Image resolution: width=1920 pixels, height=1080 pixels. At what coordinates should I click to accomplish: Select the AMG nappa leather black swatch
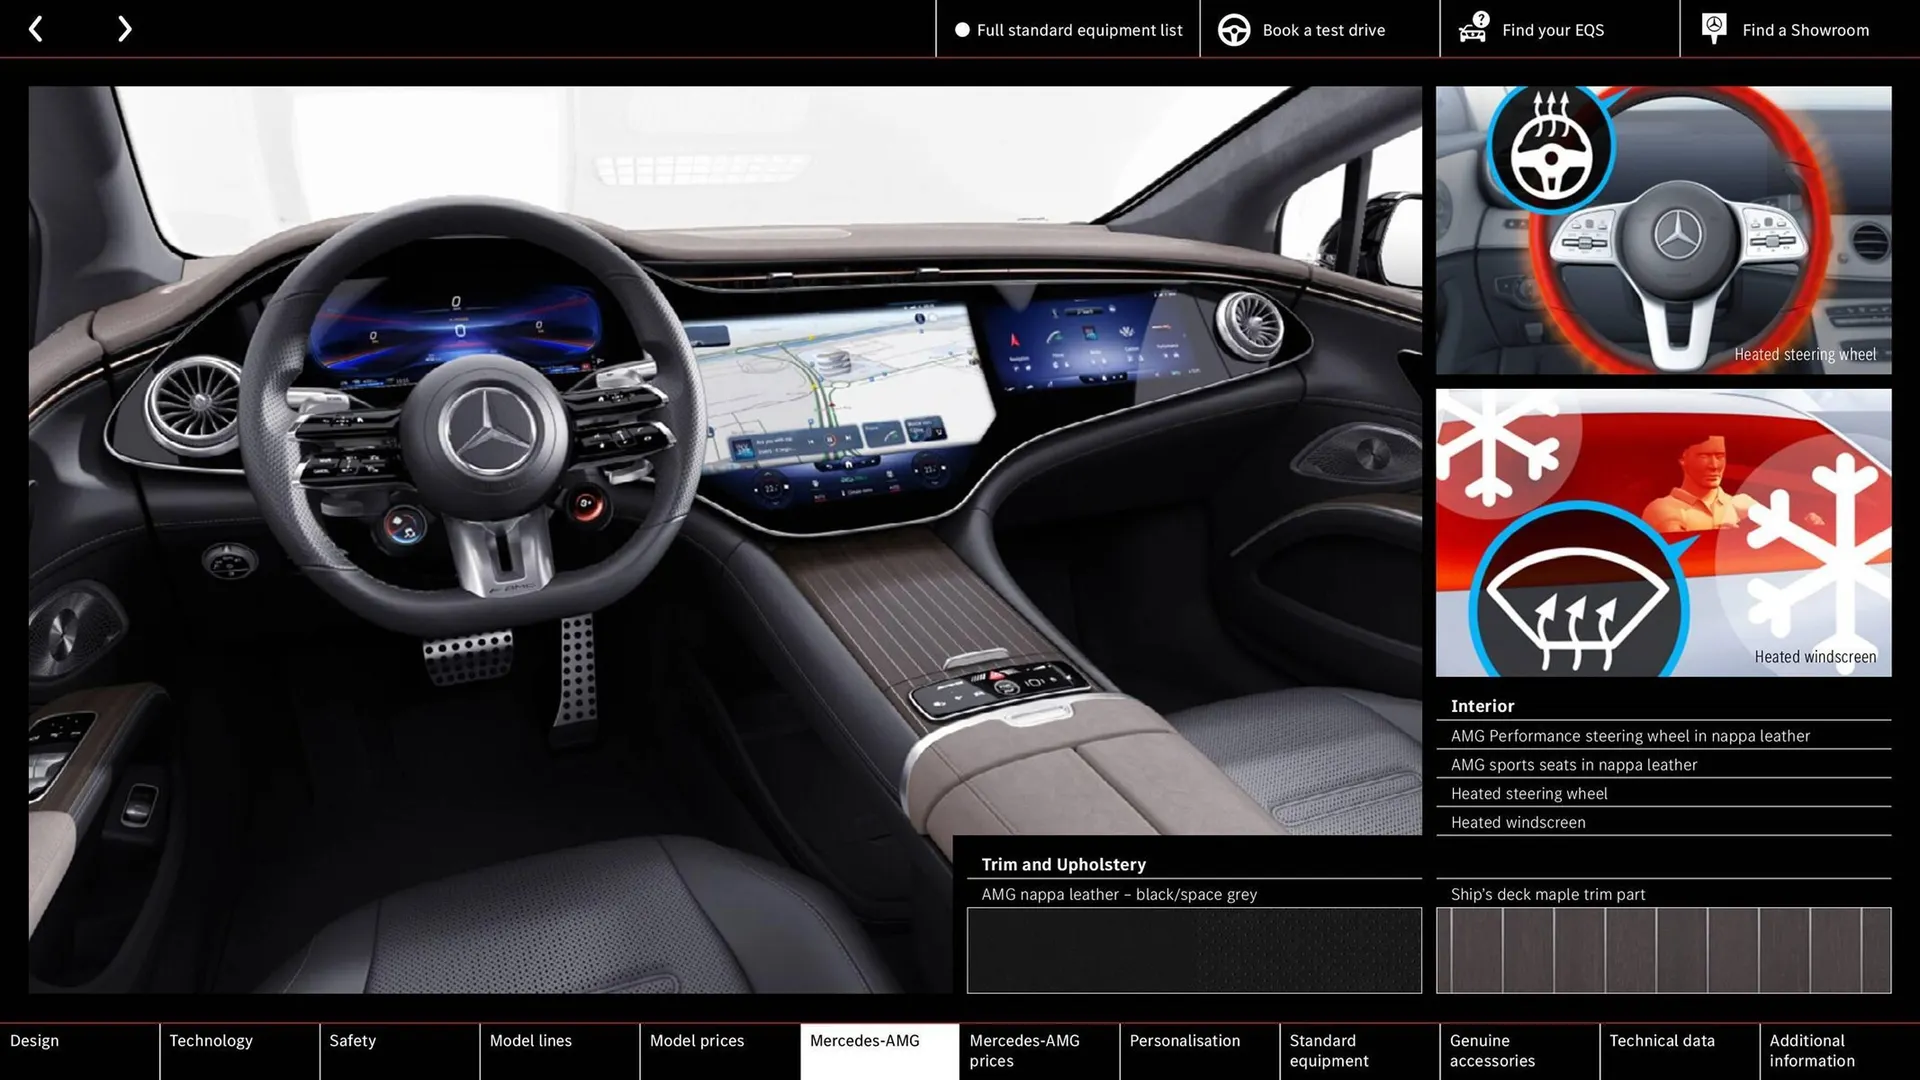click(1194, 950)
